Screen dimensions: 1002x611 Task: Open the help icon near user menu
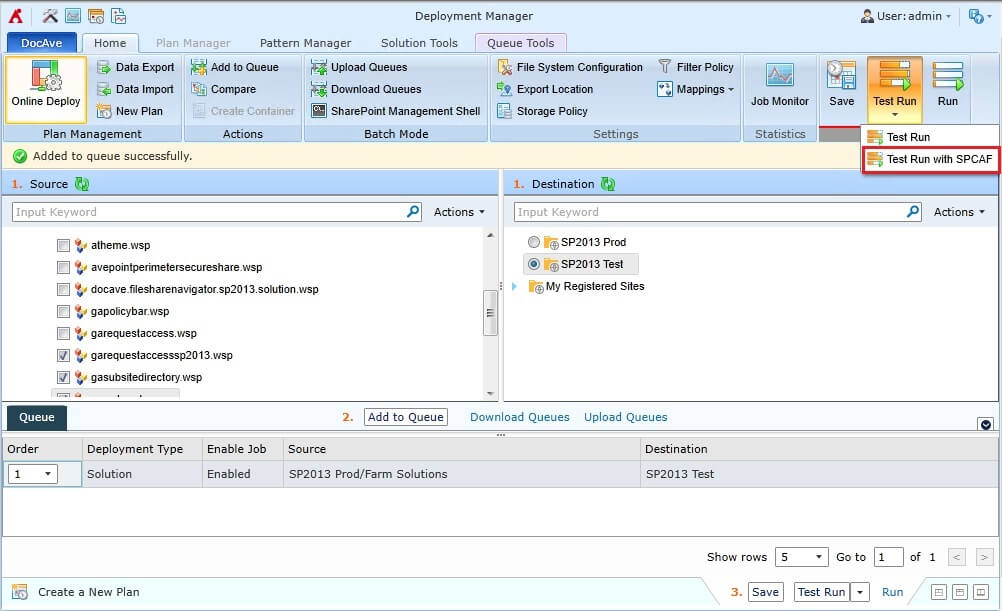point(976,16)
